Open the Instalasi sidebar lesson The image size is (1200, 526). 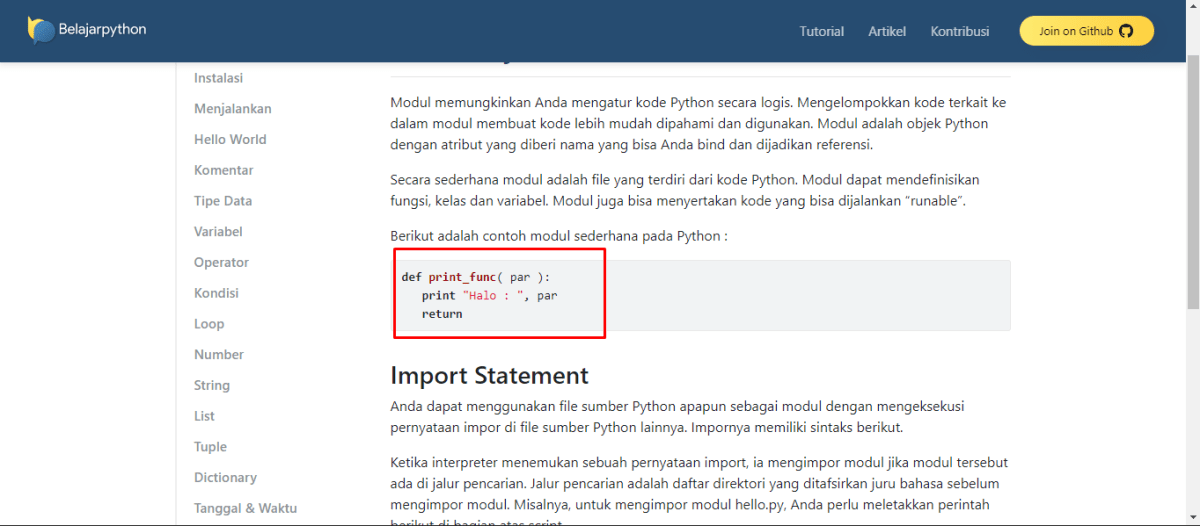[218, 78]
